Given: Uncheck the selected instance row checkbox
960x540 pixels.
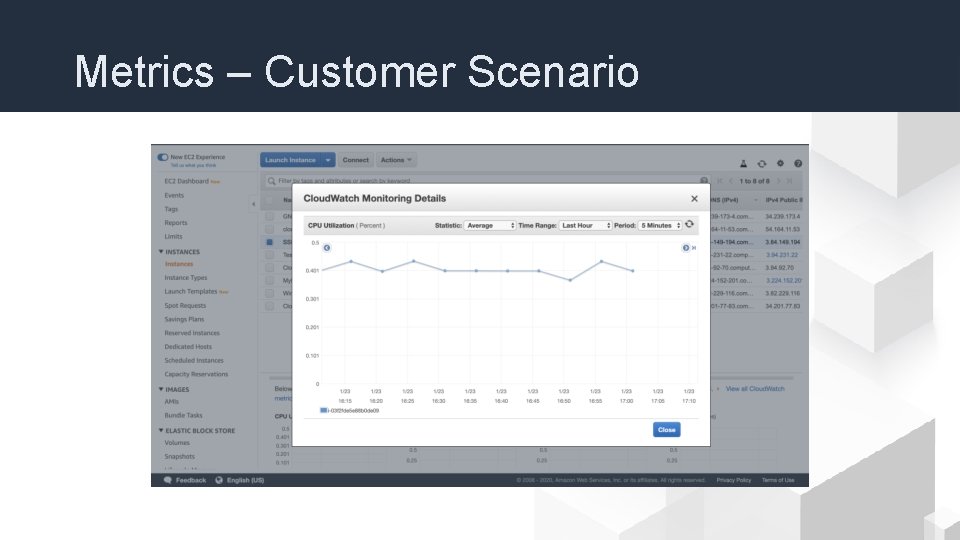Looking at the screenshot, I should click(x=269, y=242).
